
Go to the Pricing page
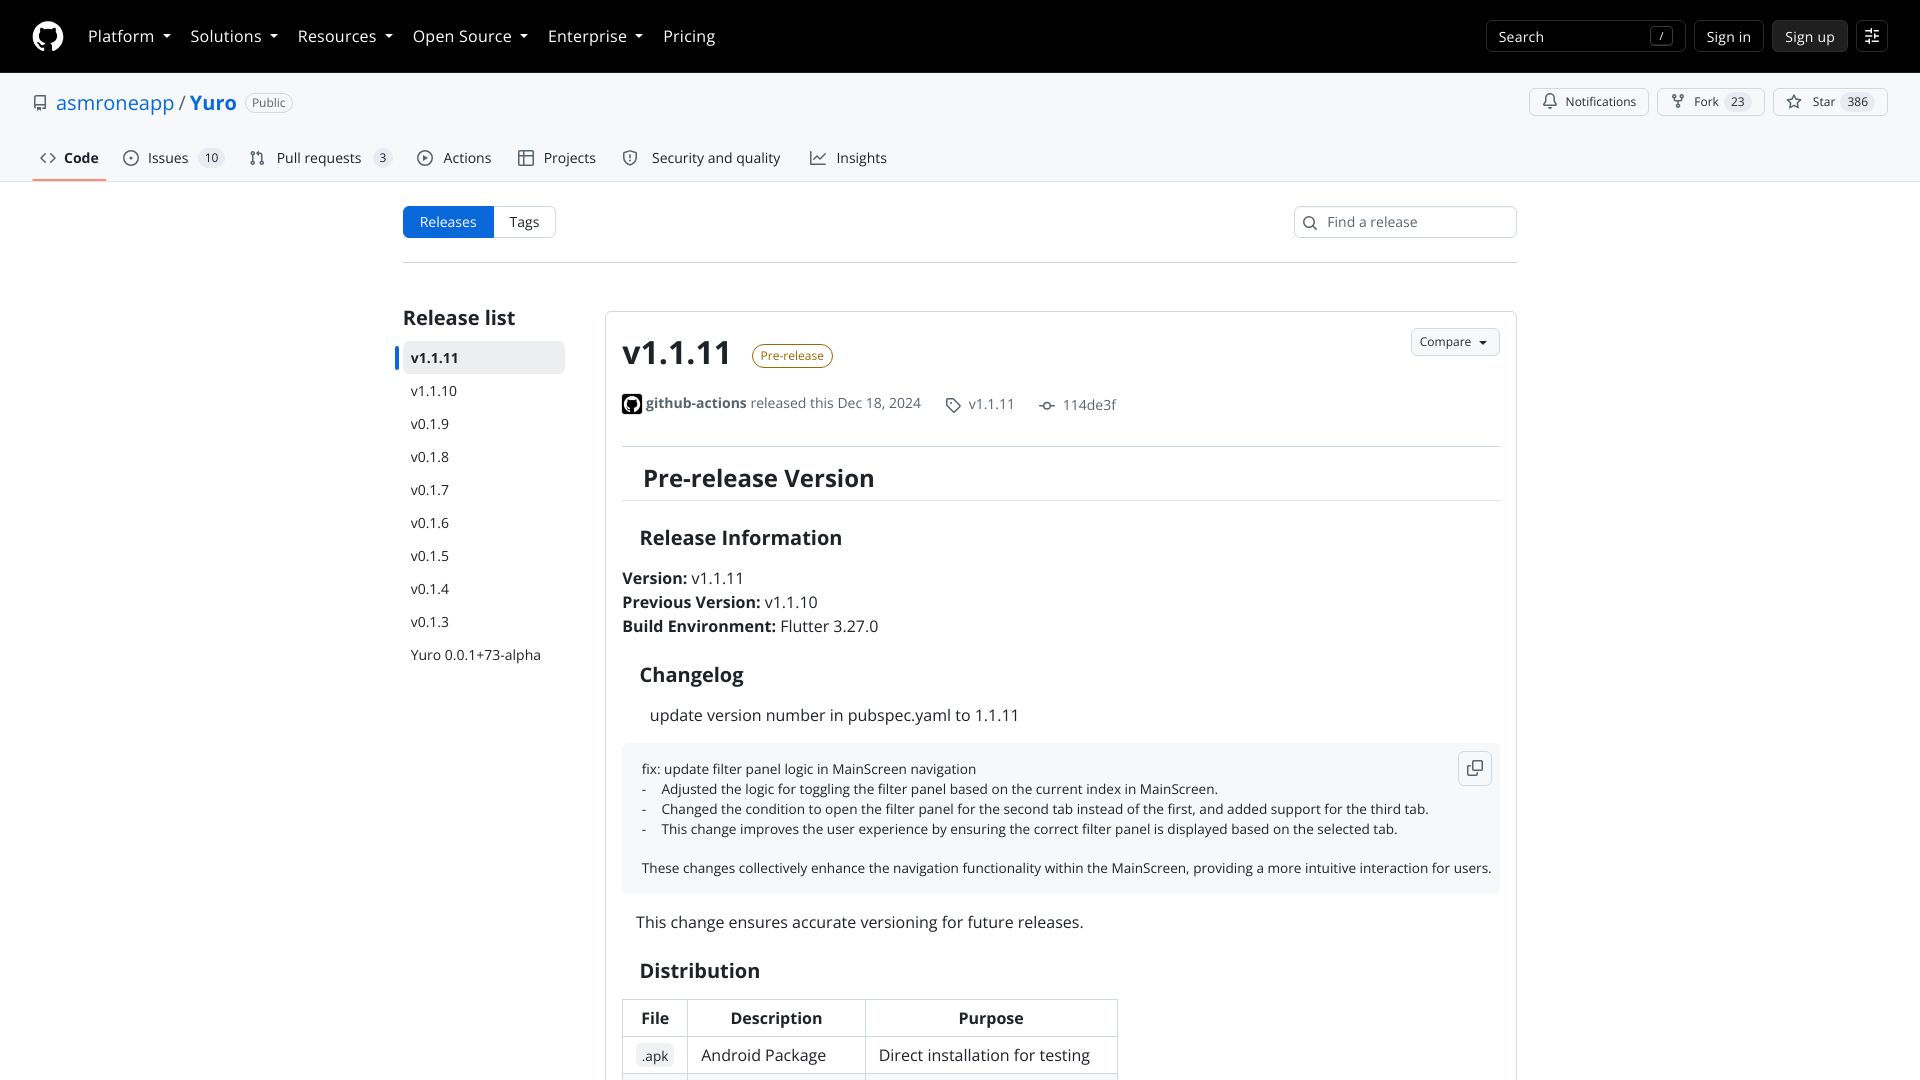coord(689,36)
